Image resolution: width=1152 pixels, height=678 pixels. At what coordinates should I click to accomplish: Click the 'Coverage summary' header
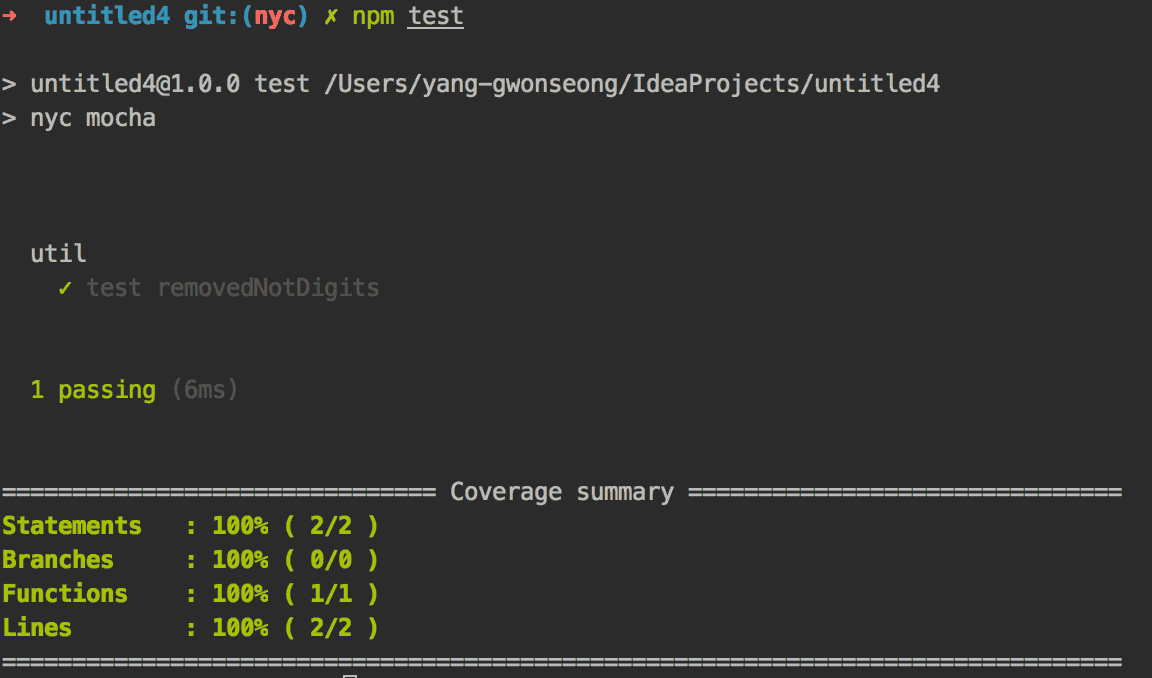tap(561, 491)
